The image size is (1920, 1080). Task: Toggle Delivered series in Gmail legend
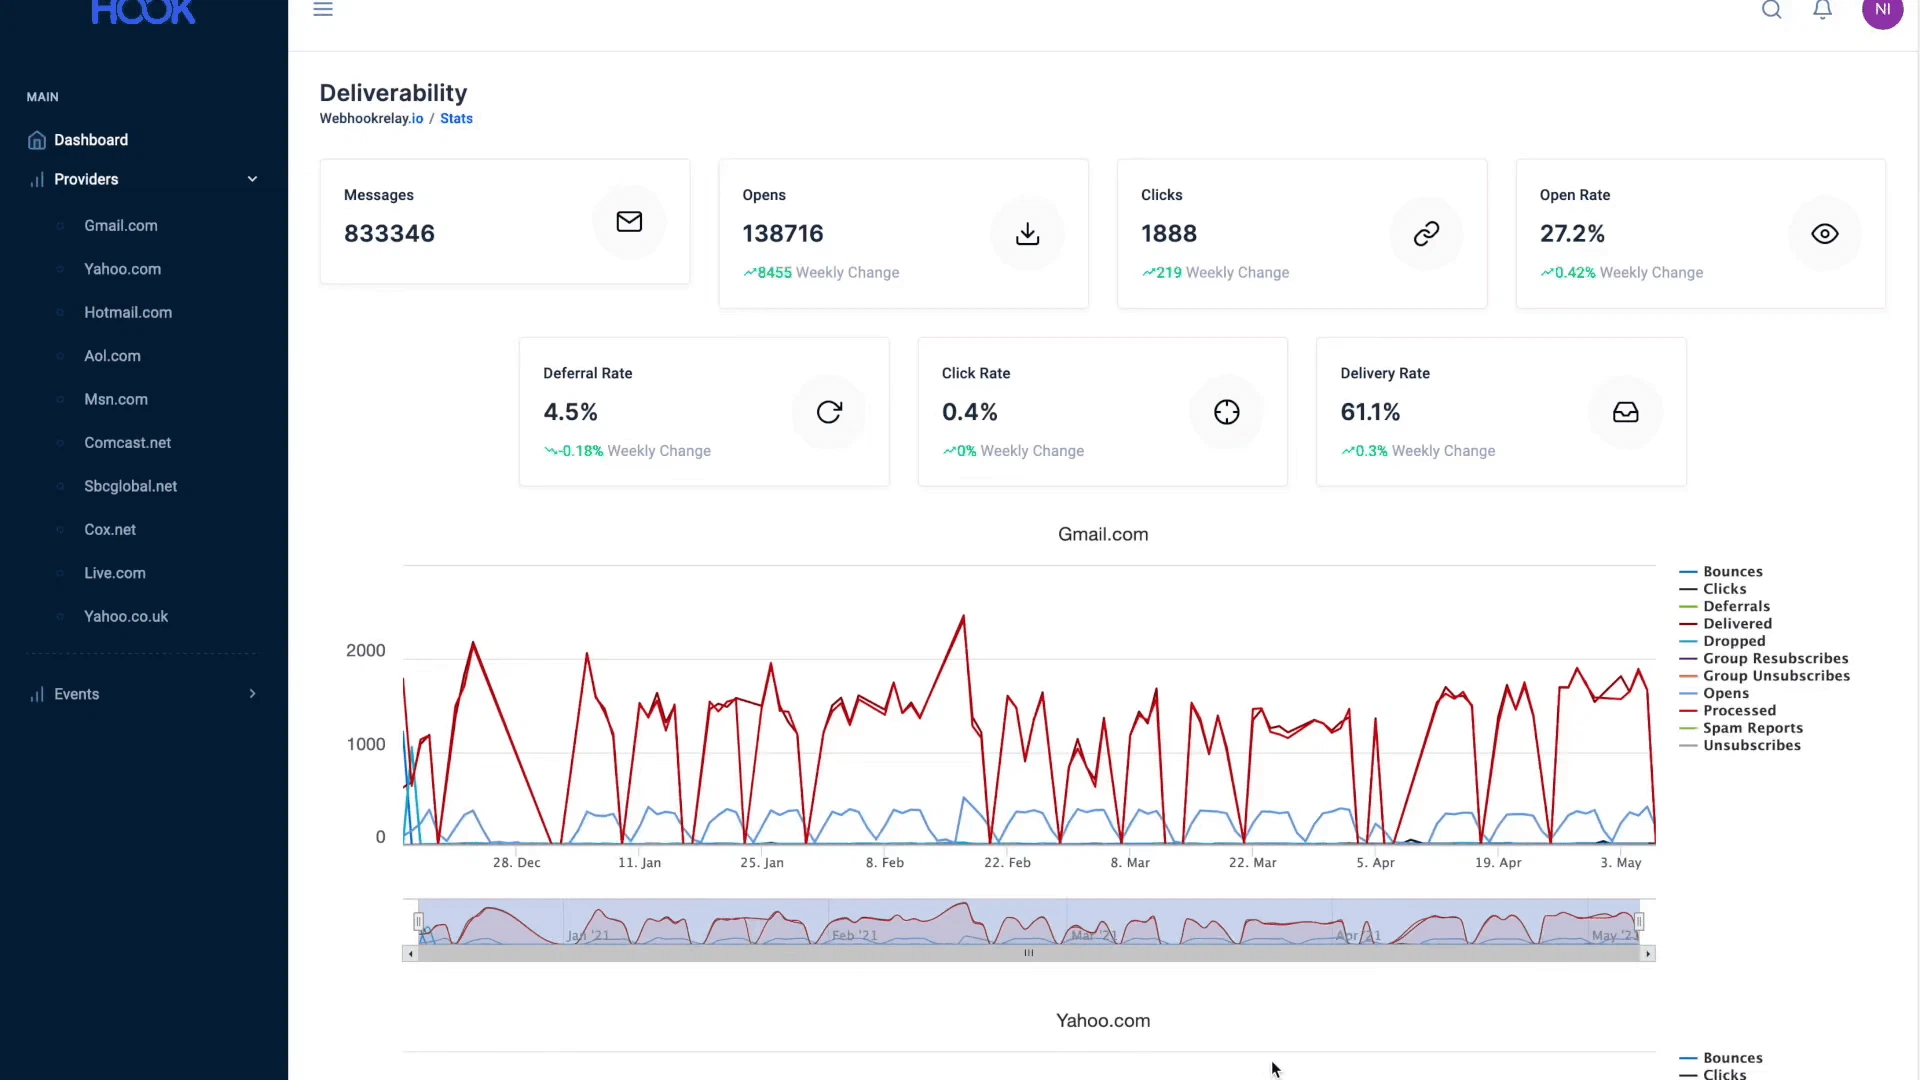point(1737,624)
